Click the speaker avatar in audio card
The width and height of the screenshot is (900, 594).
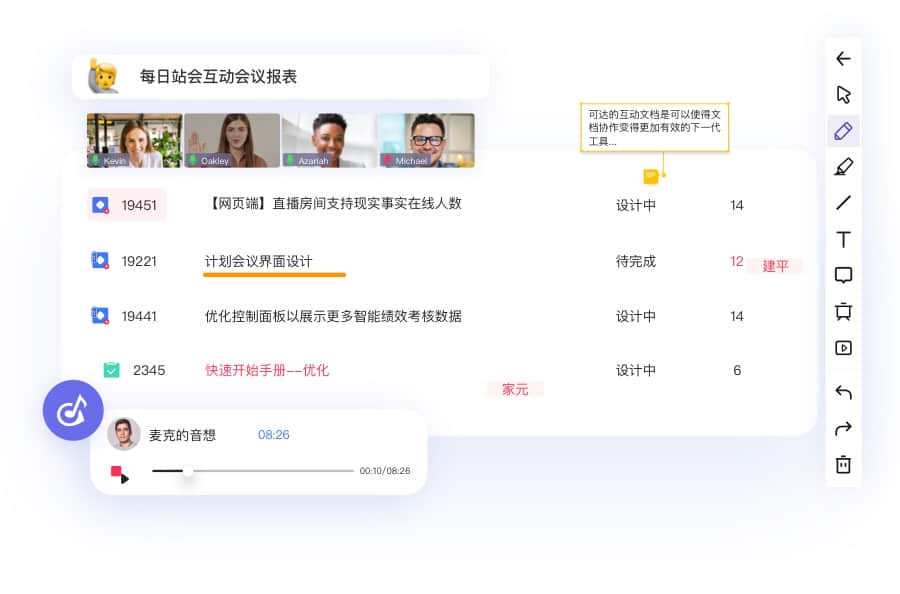pos(123,434)
